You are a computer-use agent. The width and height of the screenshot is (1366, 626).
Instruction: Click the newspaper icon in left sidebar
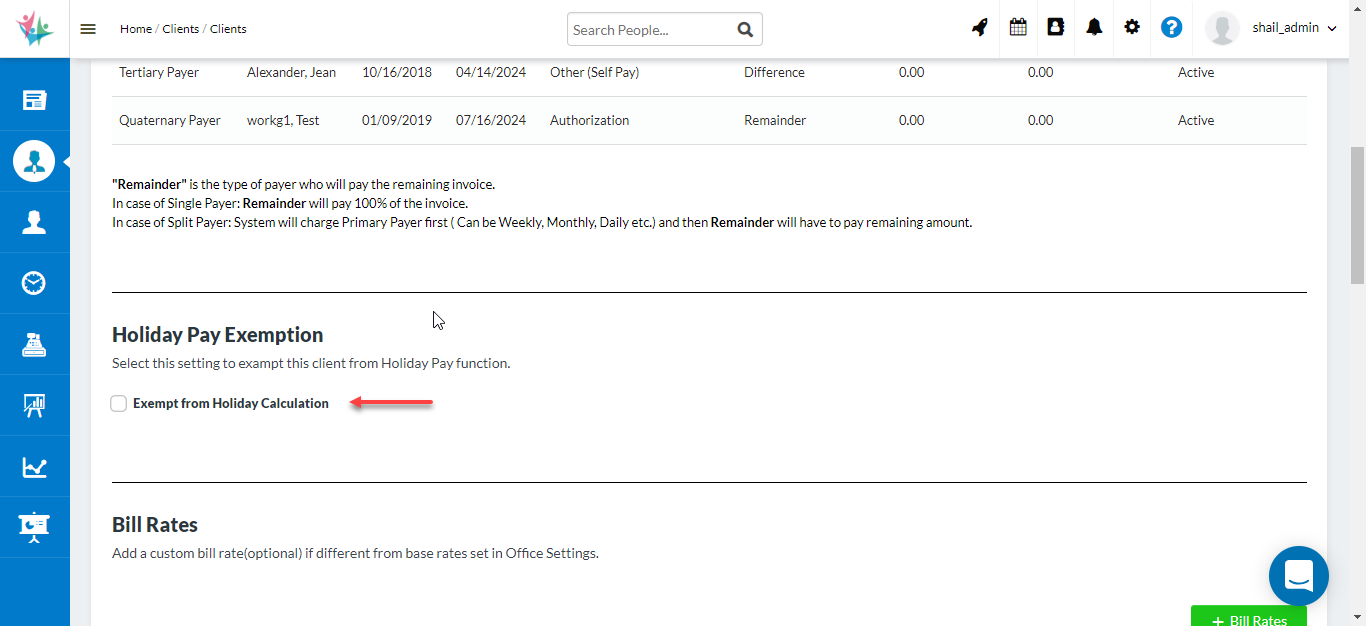click(x=34, y=100)
